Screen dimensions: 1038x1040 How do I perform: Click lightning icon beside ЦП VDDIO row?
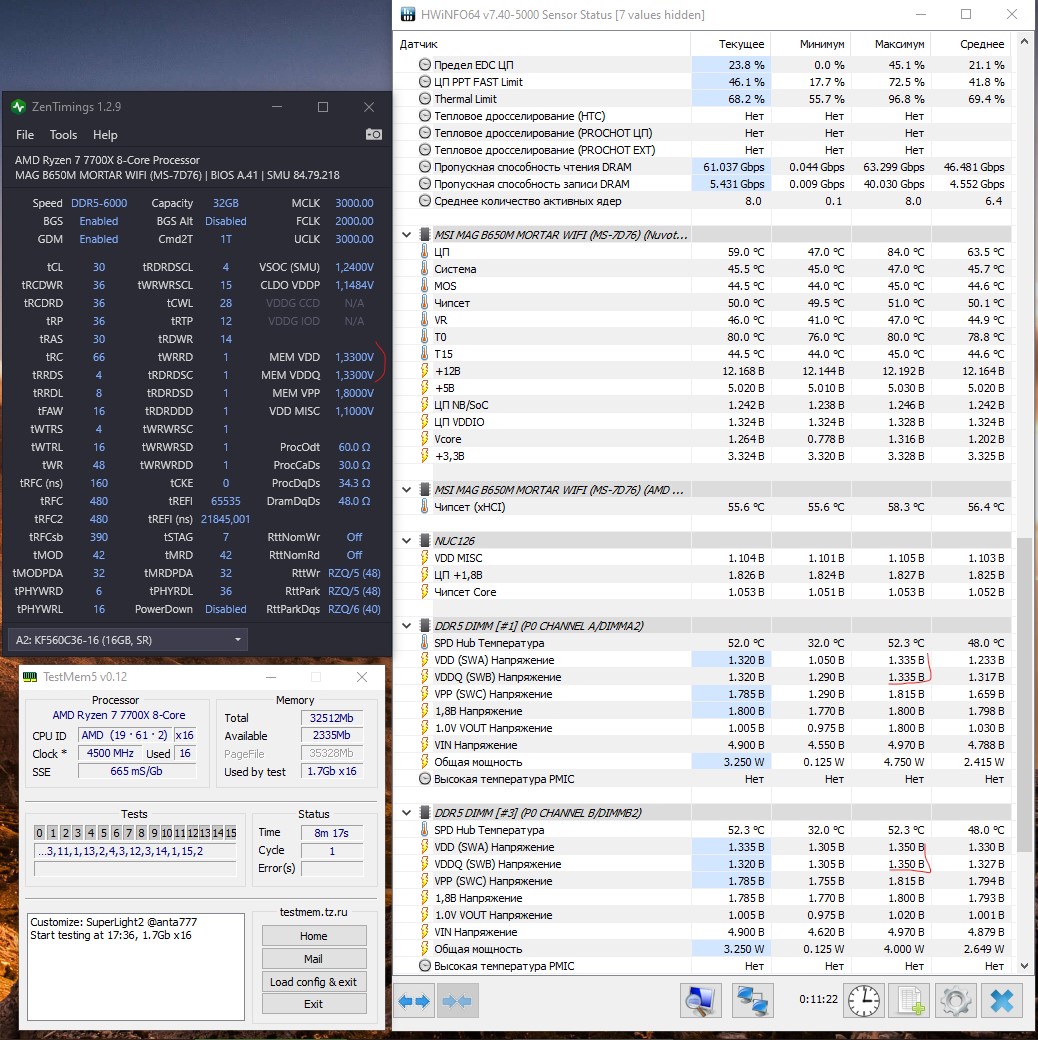point(424,422)
